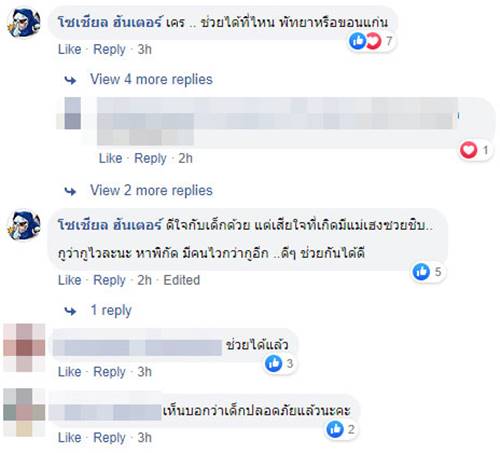Expand View 4 more replies

pos(151,79)
